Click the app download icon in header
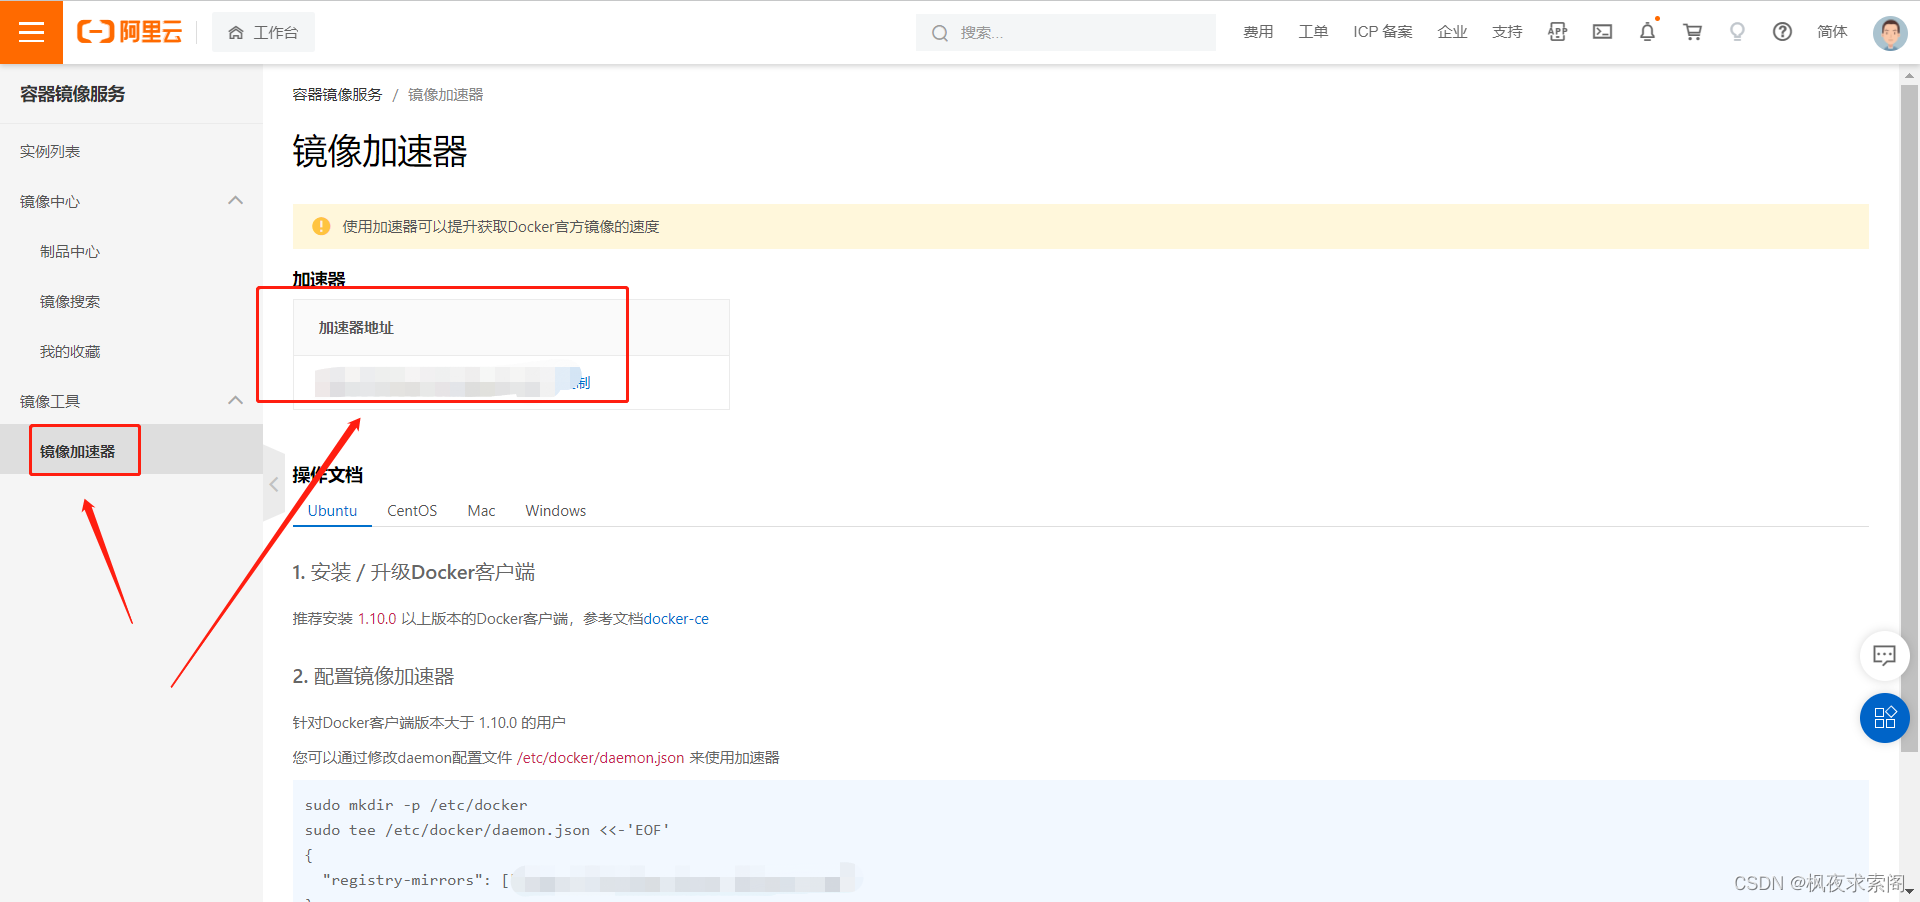 pyautogui.click(x=1557, y=32)
